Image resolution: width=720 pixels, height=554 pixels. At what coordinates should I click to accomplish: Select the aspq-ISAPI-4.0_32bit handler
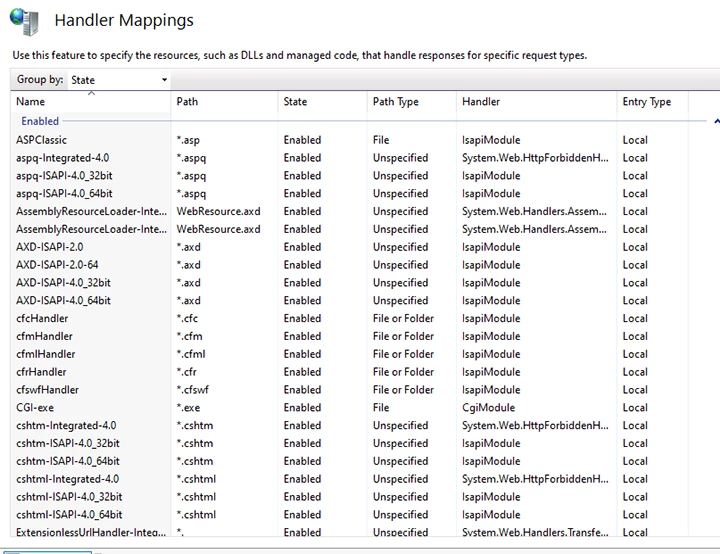pos(64,175)
